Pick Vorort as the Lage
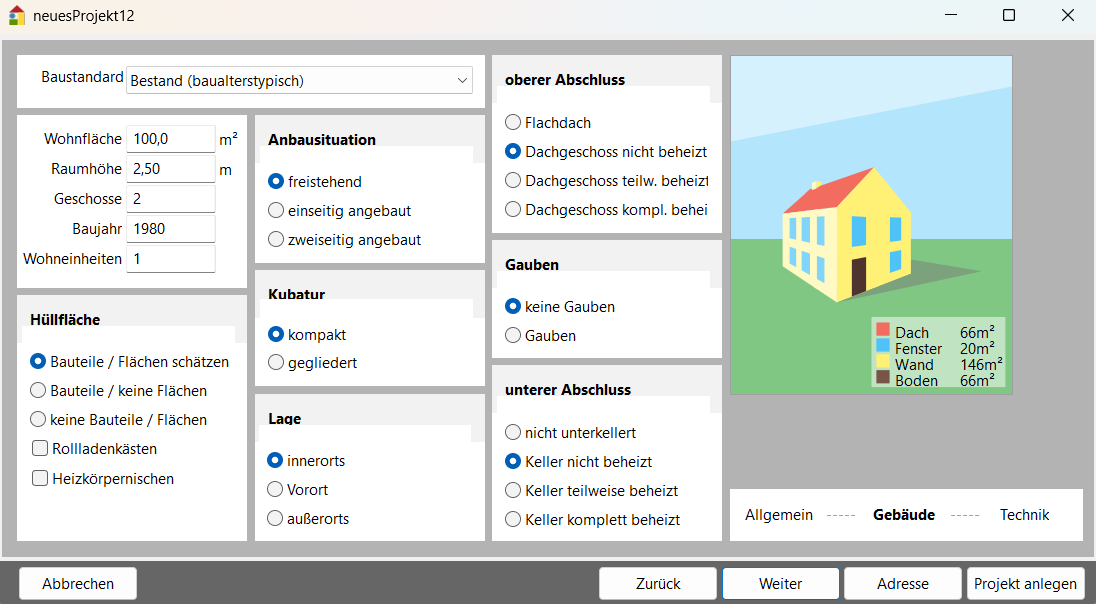 [x=277, y=490]
